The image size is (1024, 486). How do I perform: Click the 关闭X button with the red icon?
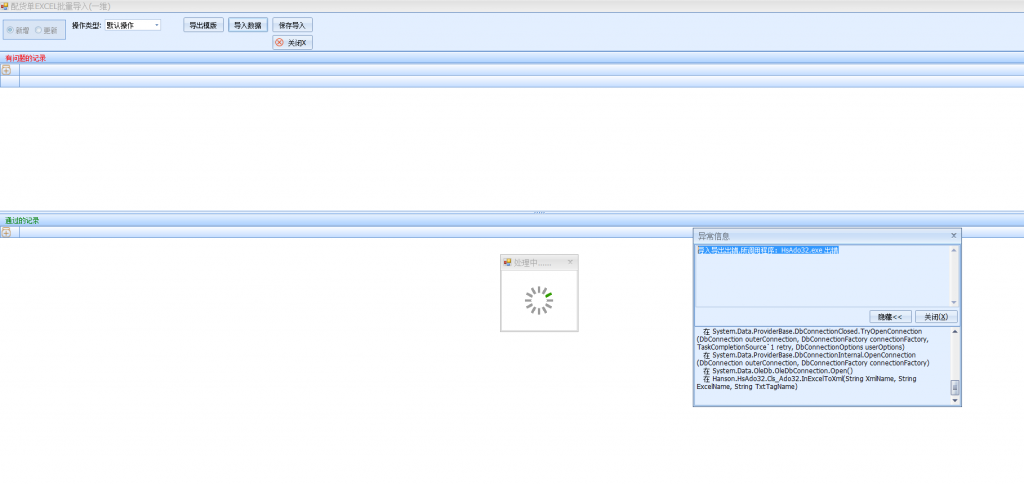(x=292, y=42)
